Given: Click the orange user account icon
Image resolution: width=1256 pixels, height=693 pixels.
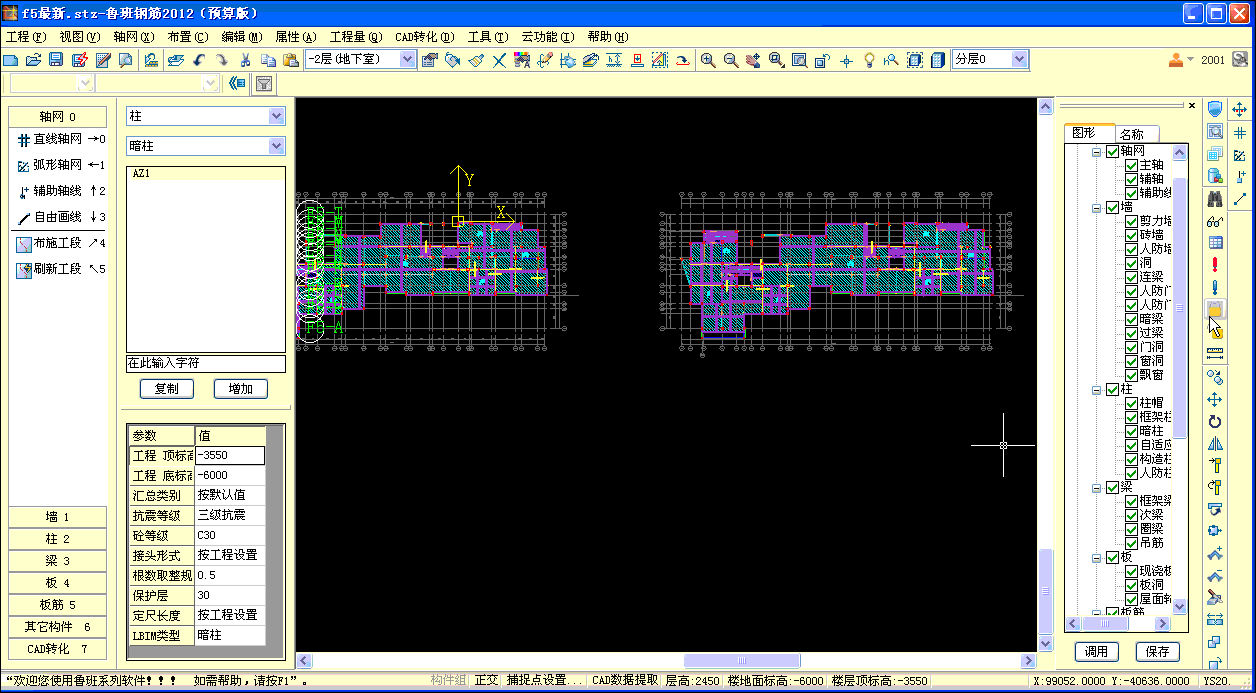Looking at the screenshot, I should click(1177, 60).
